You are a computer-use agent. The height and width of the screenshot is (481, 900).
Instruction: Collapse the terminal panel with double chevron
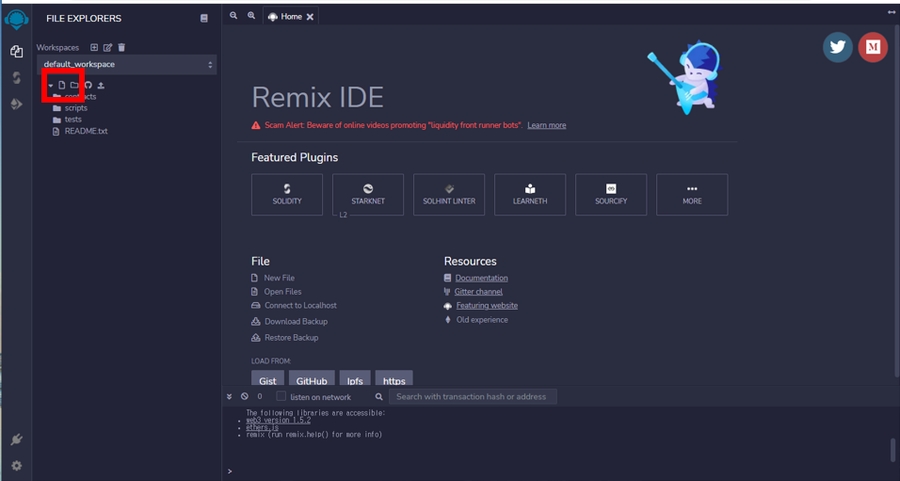coord(231,397)
